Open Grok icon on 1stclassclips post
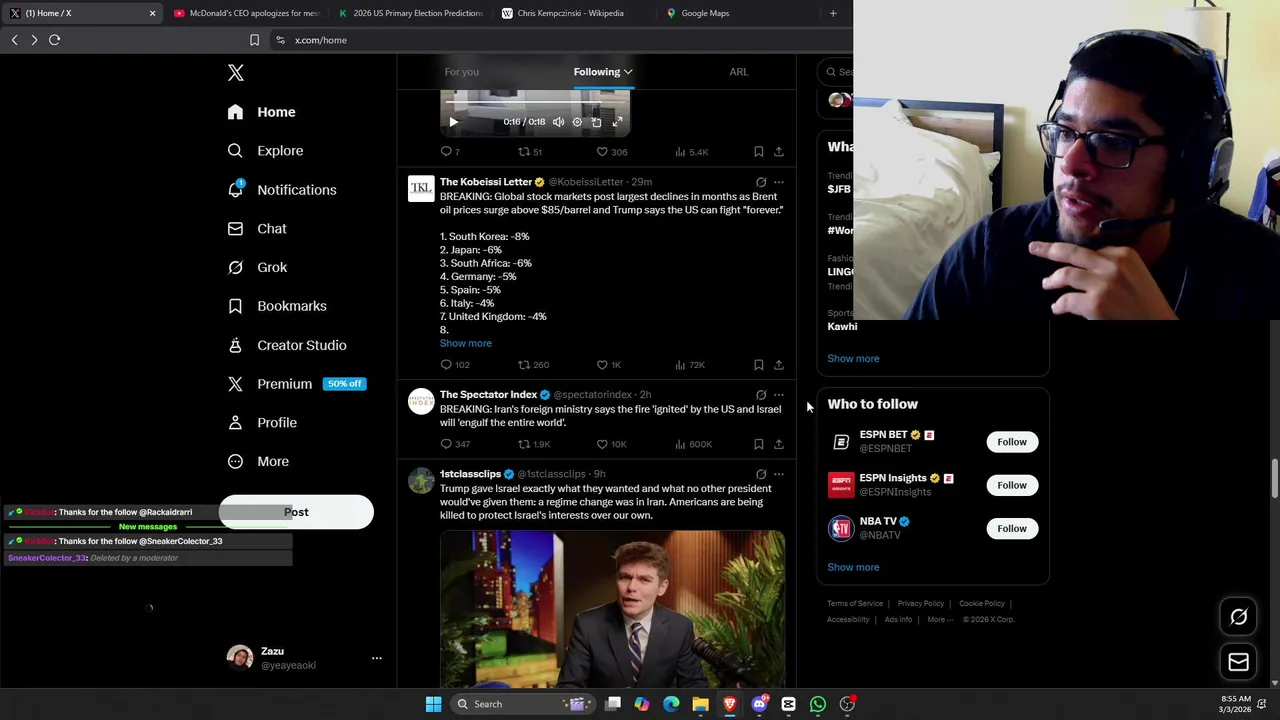Viewport: 1280px width, 720px height. pos(761,474)
